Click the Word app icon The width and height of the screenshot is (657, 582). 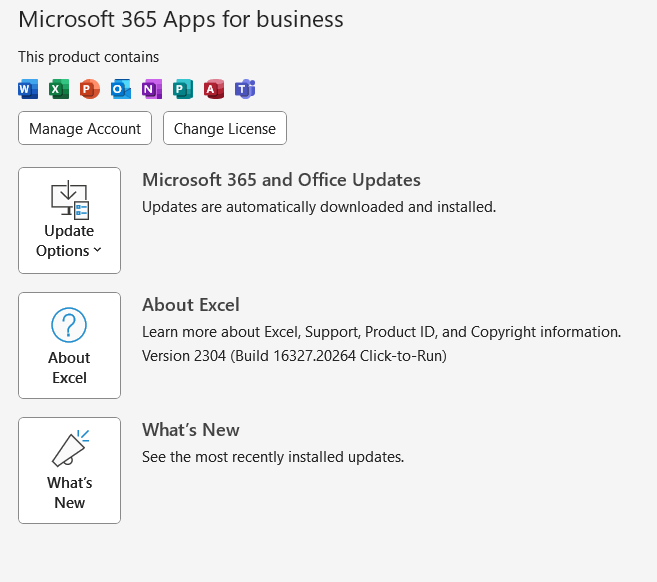pos(28,89)
